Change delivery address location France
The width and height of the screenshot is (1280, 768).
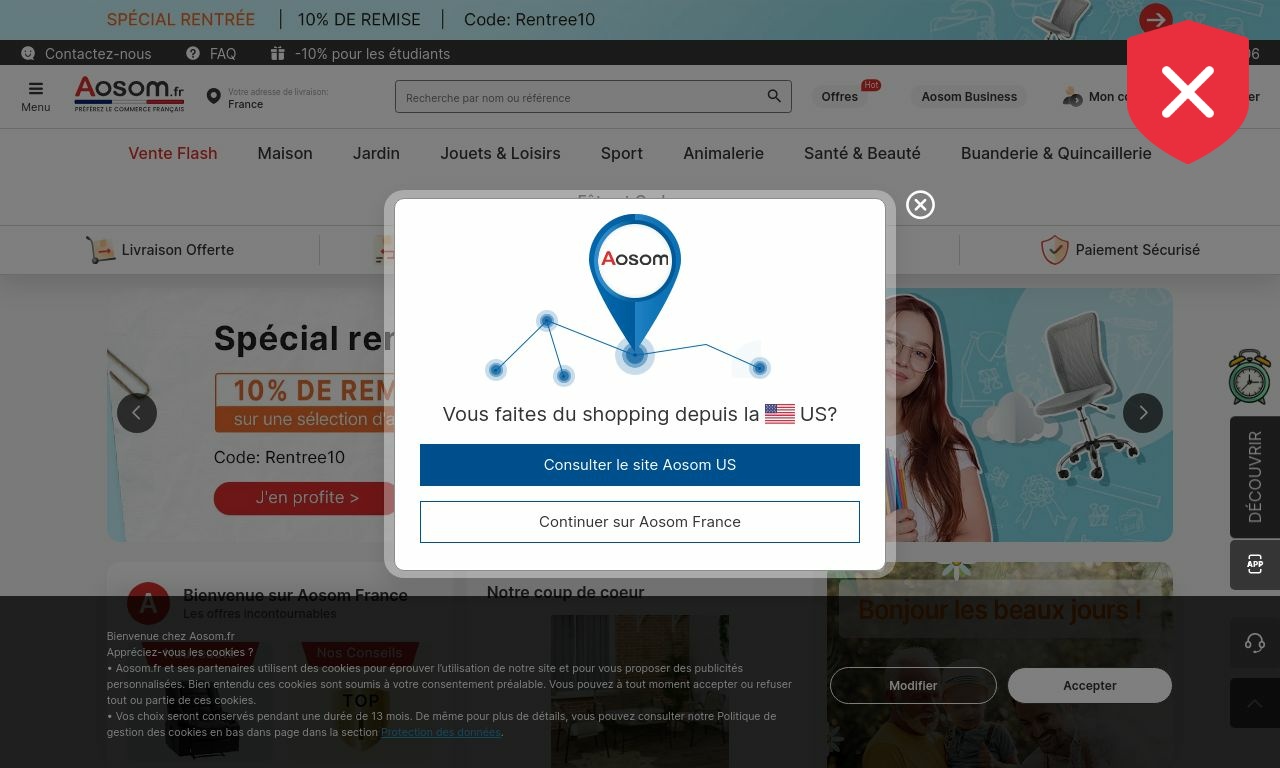tap(268, 97)
